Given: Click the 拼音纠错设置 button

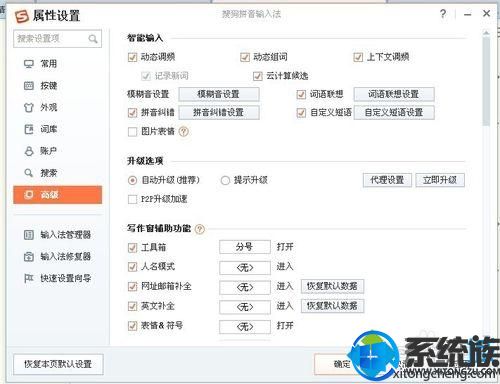Looking at the screenshot, I should [219, 112].
